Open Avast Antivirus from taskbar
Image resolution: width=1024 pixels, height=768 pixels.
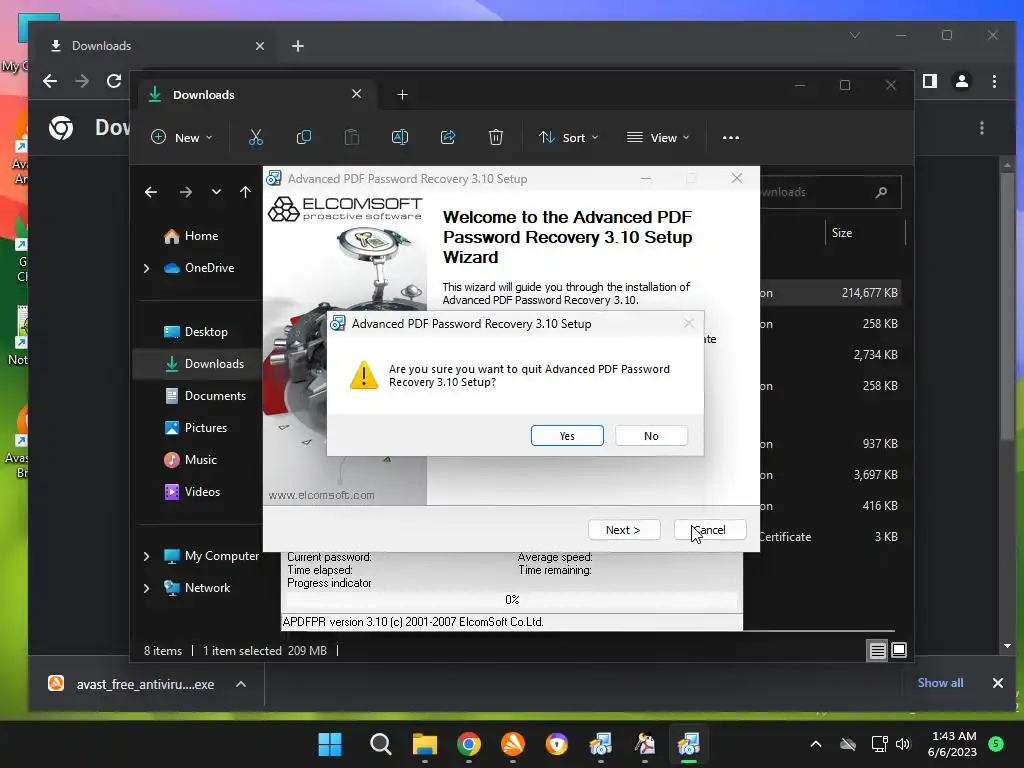(x=513, y=744)
